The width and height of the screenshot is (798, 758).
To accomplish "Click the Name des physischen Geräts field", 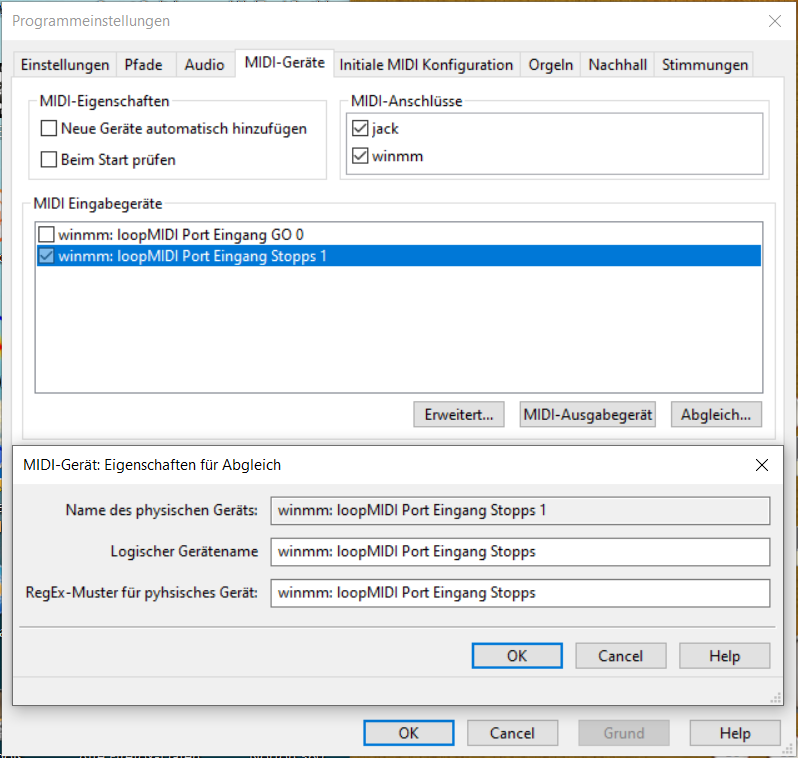I will [520, 511].
